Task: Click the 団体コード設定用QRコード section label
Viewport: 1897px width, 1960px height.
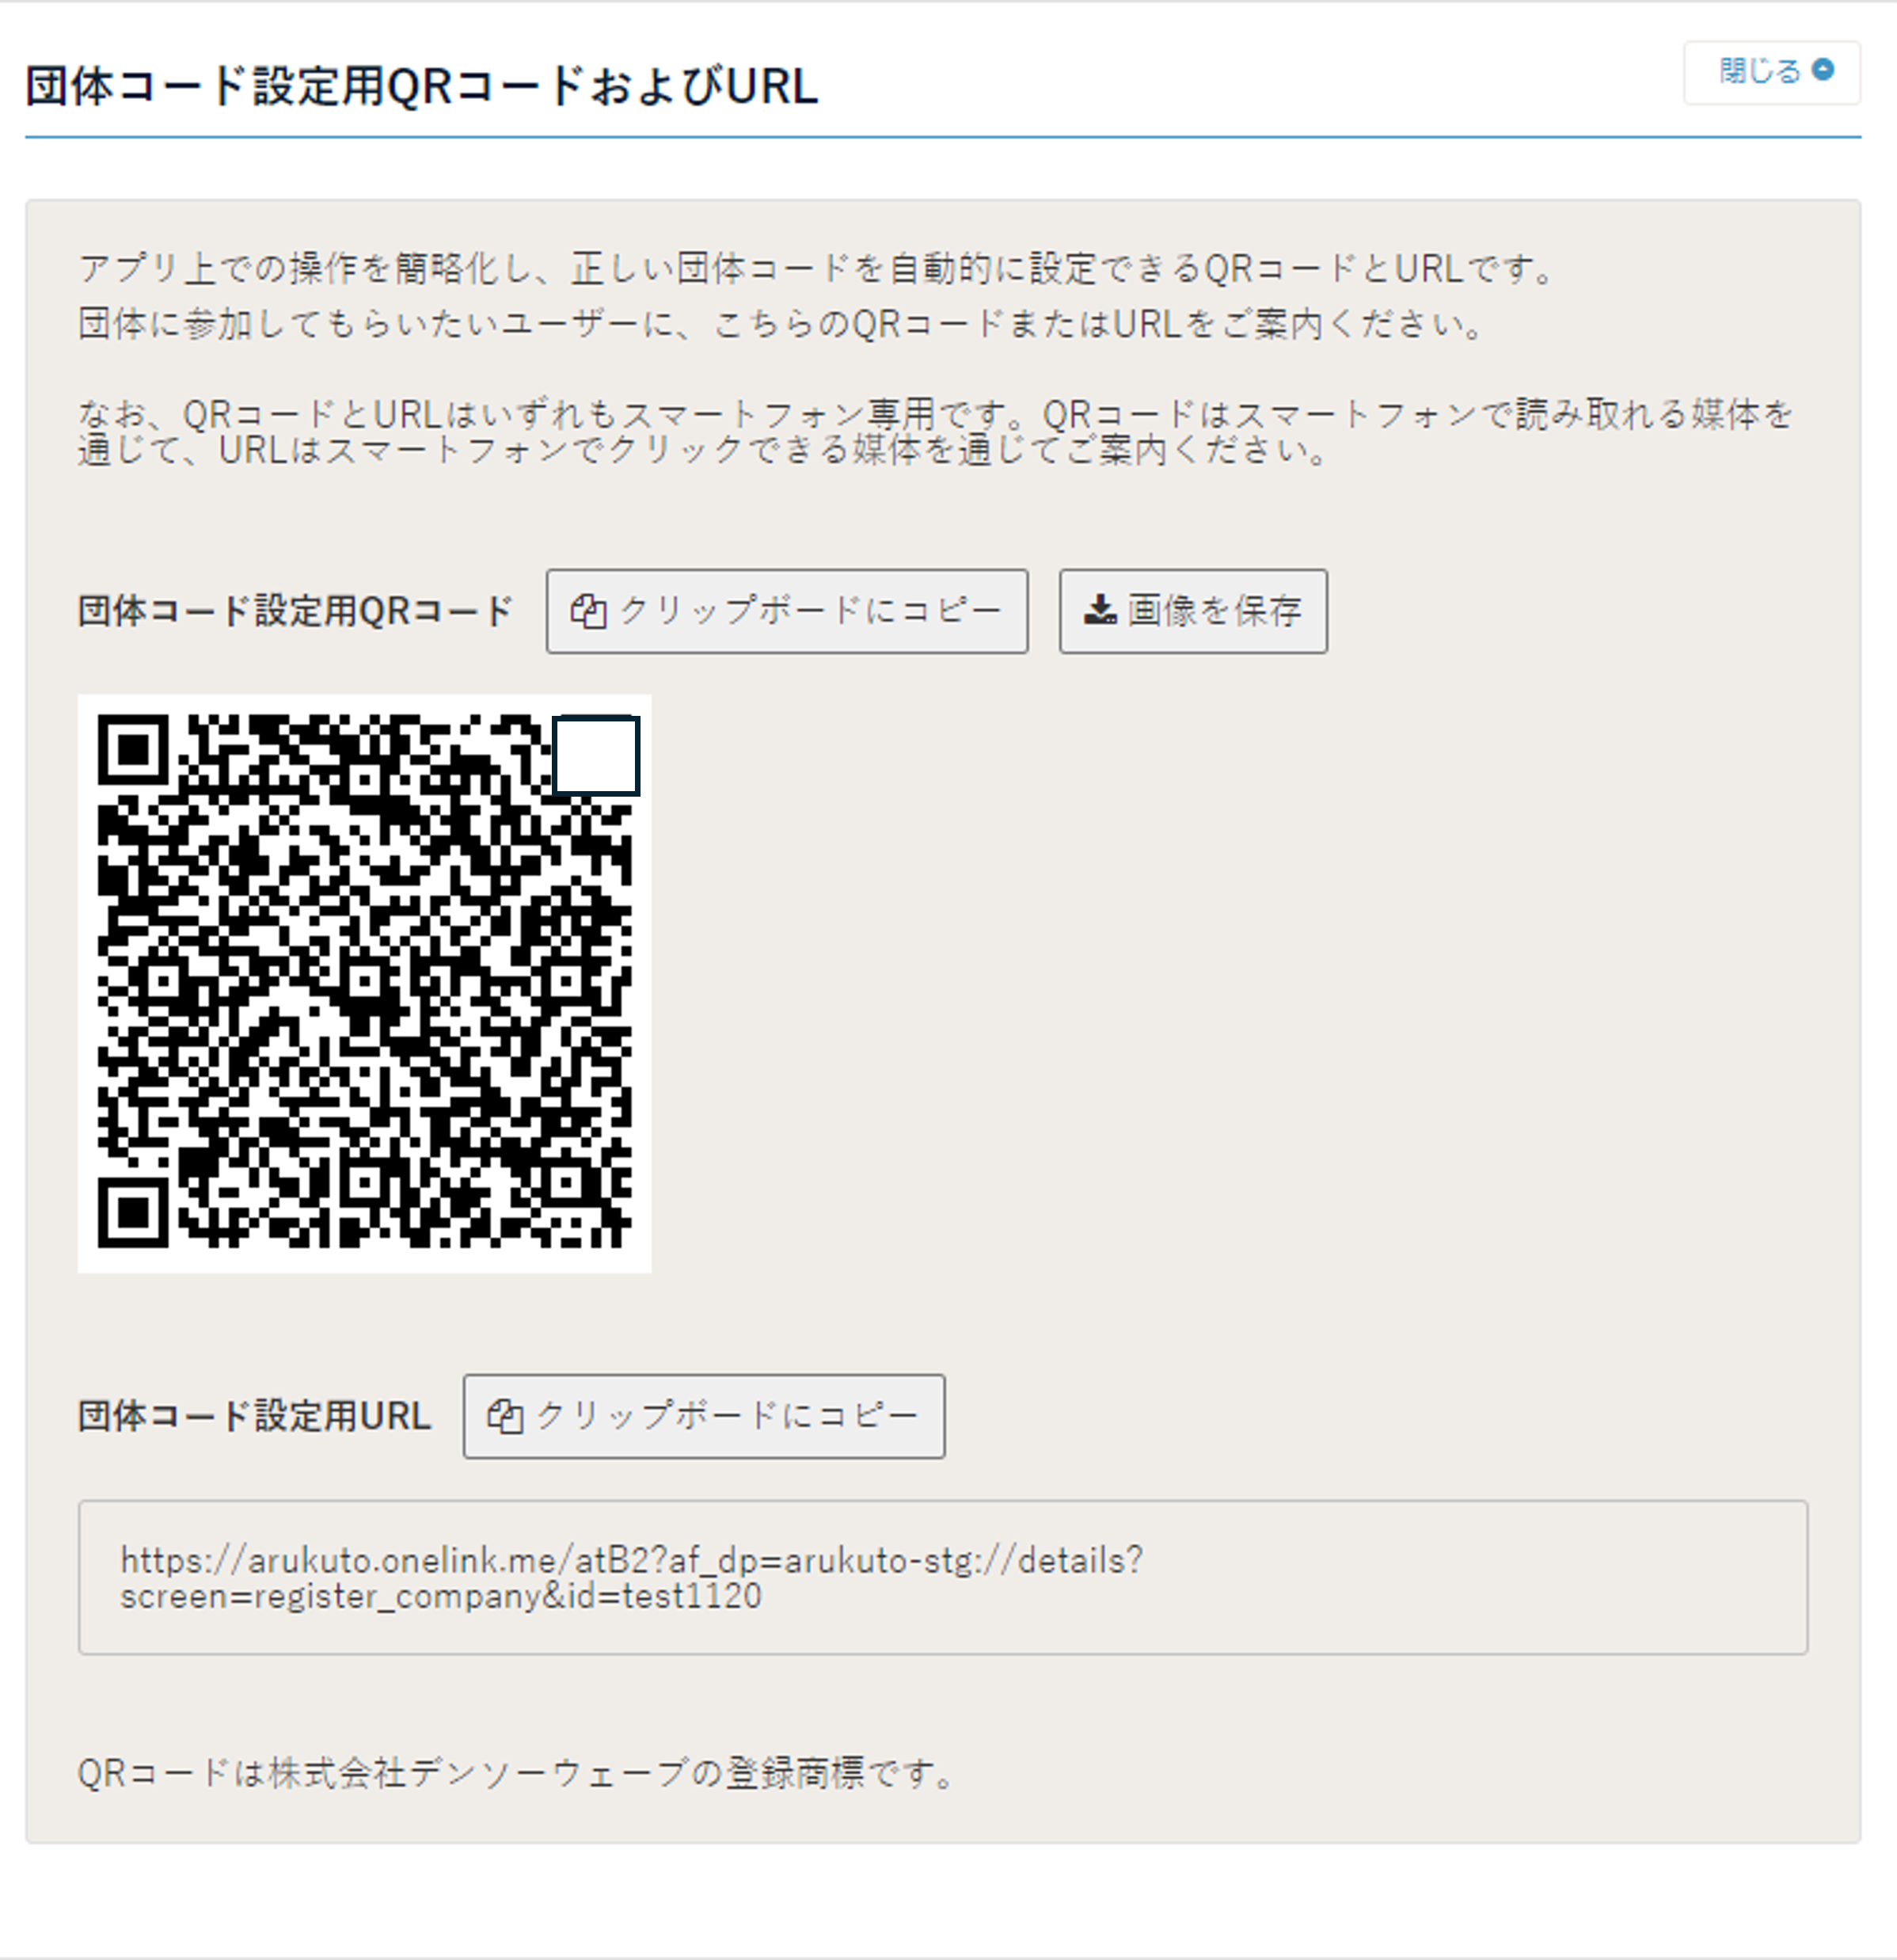Action: tap(296, 611)
